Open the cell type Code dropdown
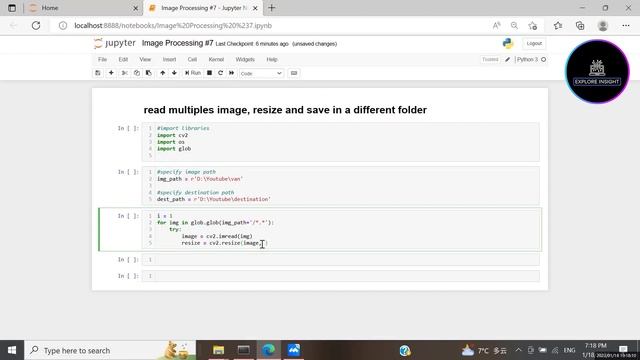The image size is (640, 360). tap(261, 73)
